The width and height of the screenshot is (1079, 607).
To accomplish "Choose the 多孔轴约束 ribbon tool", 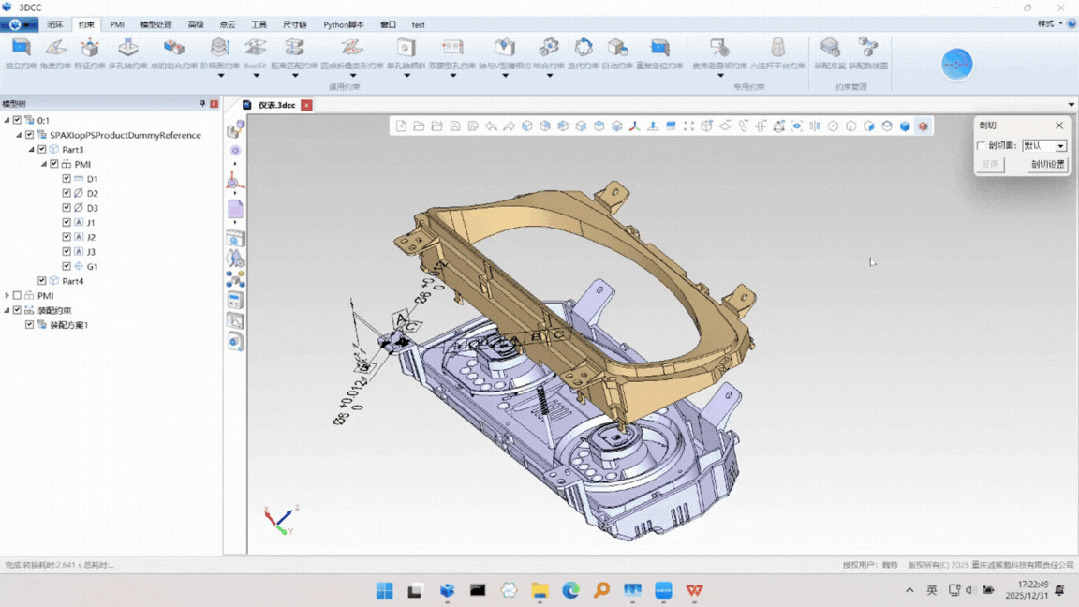I will tap(128, 53).
